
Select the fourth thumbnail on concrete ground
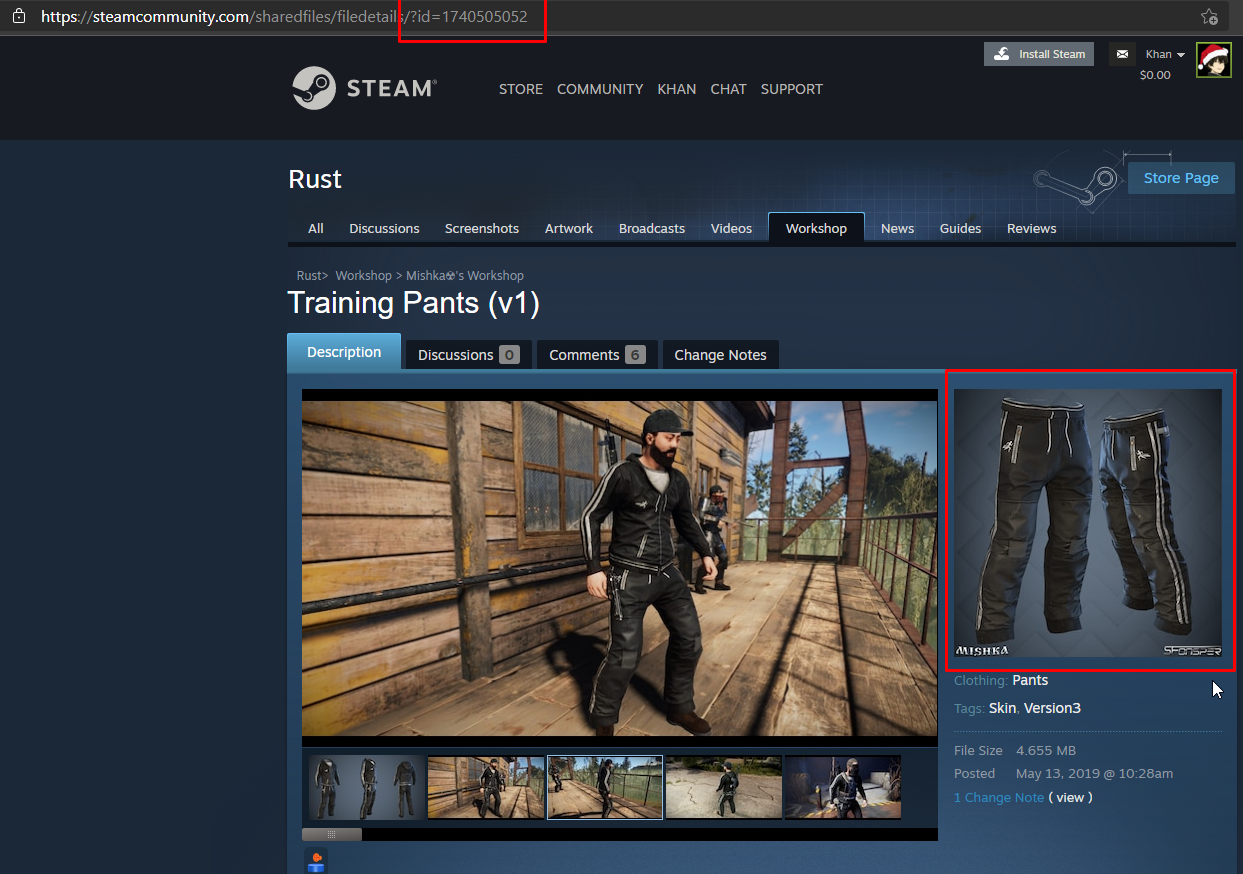(x=724, y=787)
